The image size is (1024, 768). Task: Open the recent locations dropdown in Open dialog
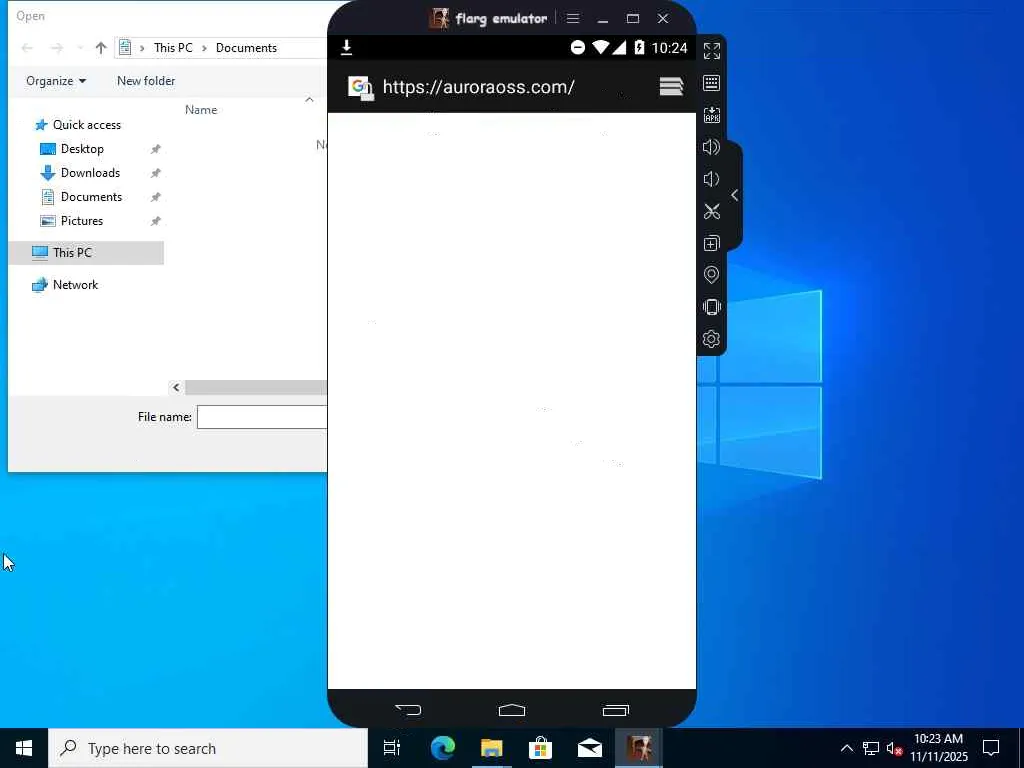(x=80, y=48)
